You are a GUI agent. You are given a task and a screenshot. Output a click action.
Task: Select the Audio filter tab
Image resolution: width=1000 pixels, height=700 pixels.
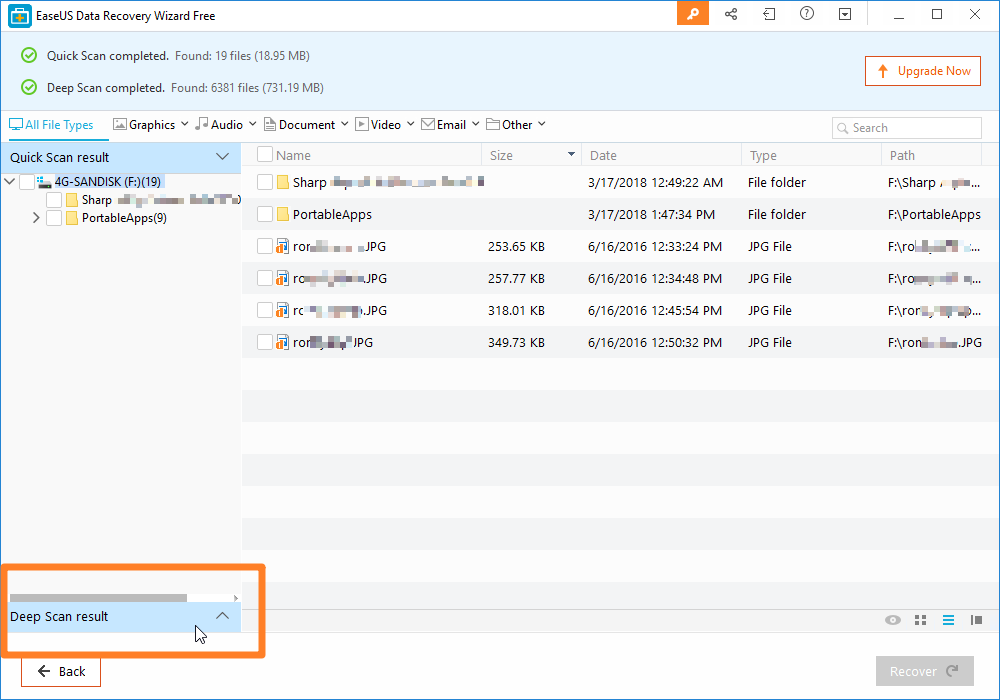coord(219,125)
